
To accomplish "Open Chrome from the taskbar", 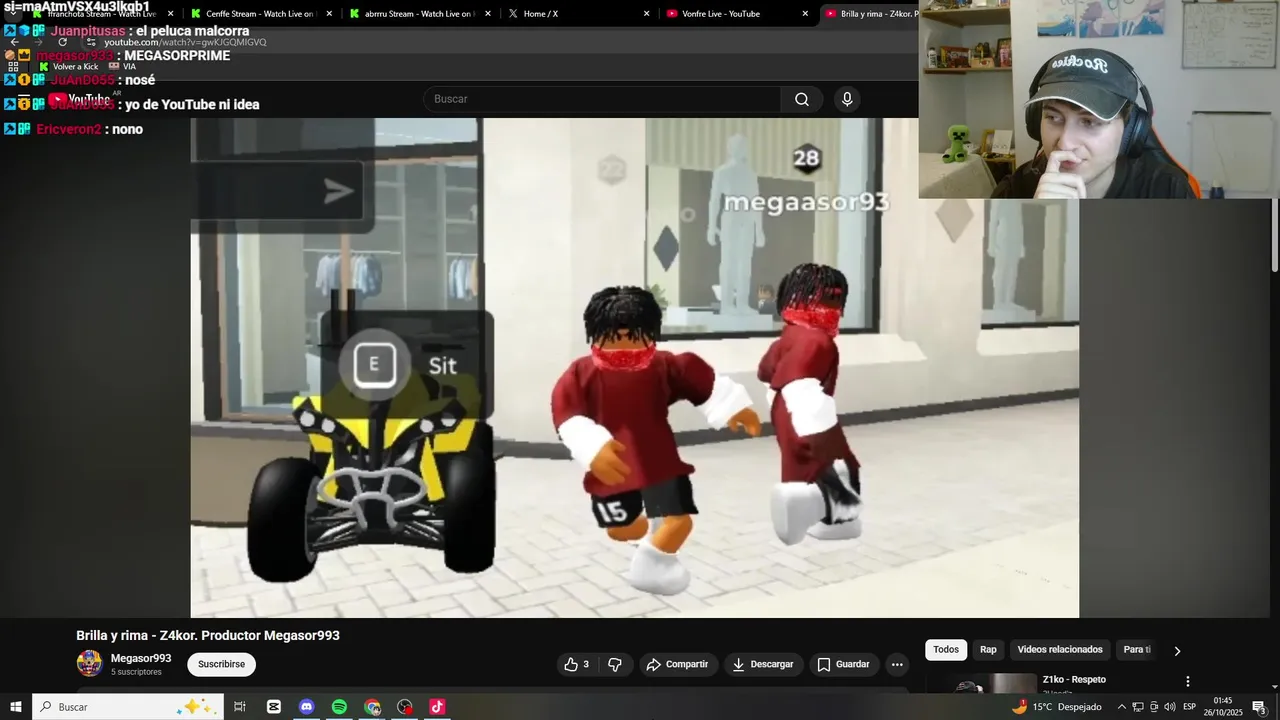I will (x=372, y=707).
